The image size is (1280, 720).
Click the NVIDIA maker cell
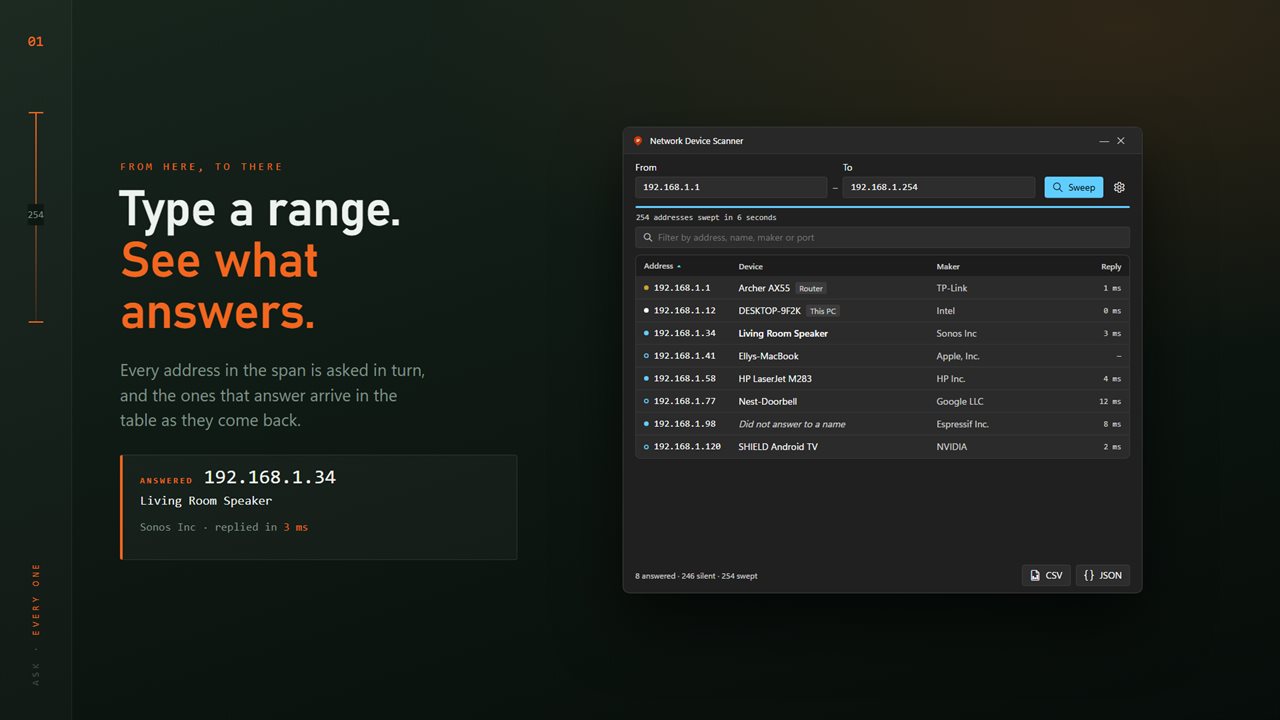pos(952,446)
